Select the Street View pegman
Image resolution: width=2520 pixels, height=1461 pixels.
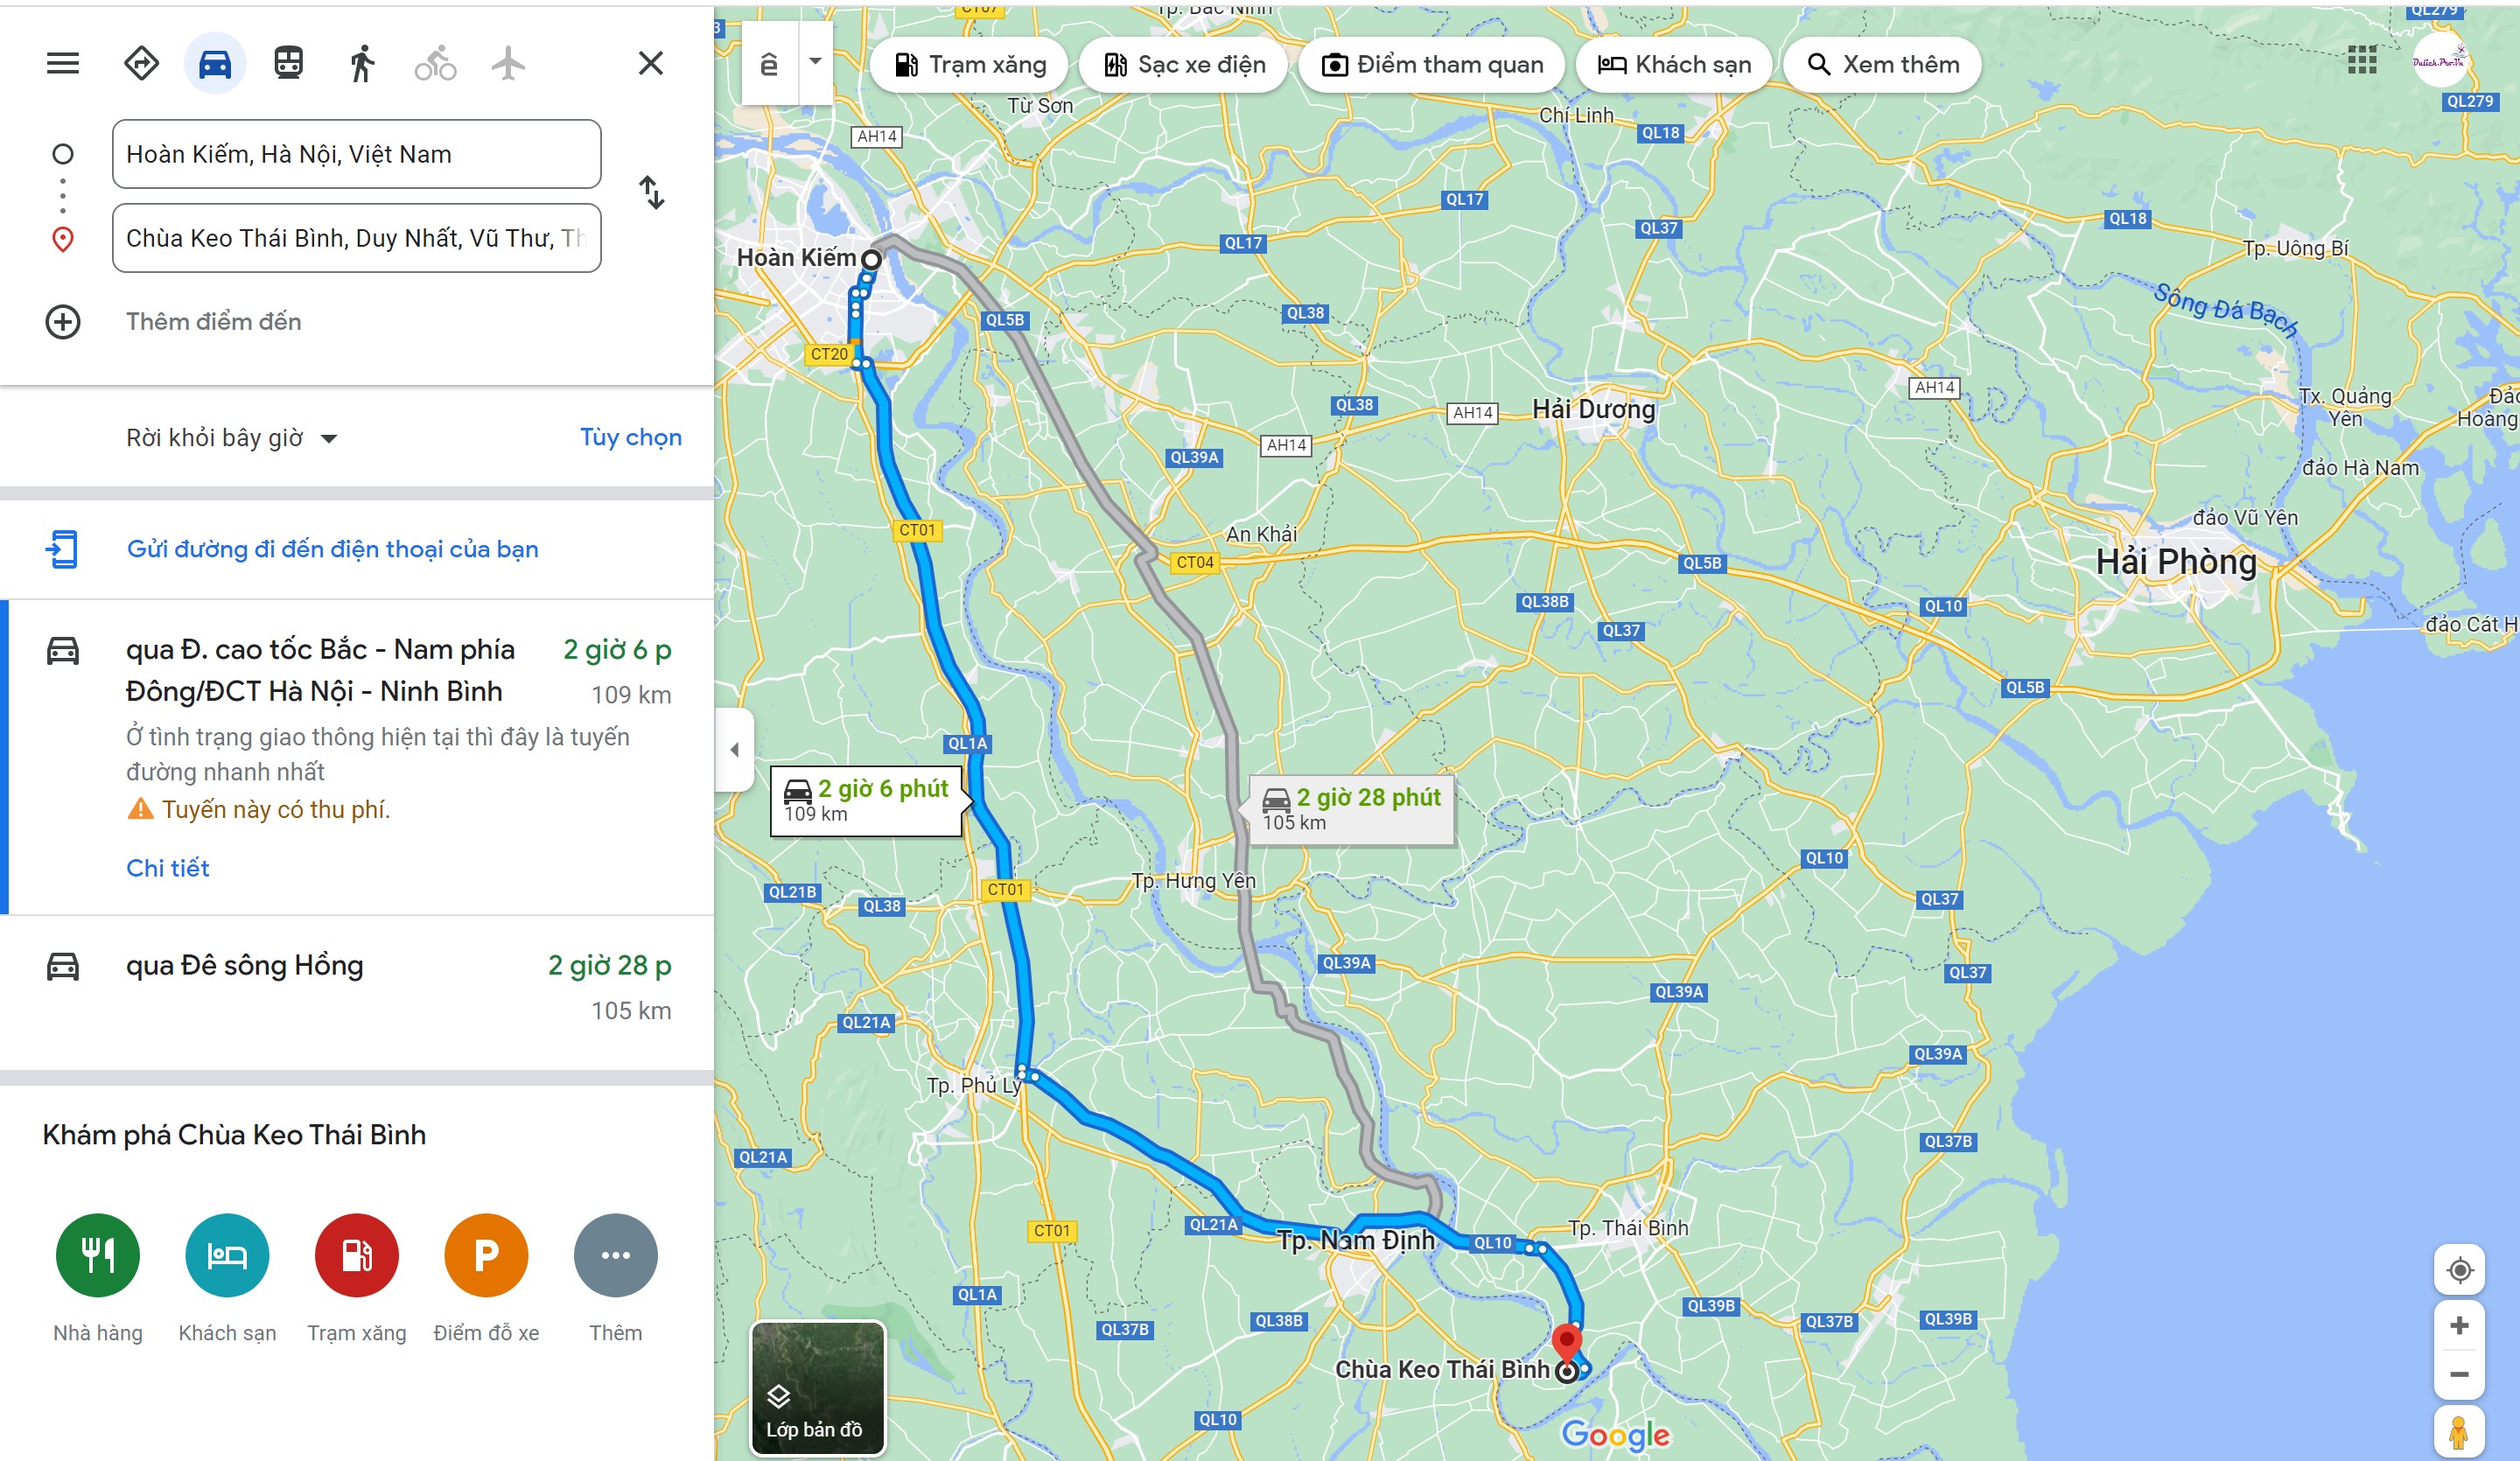point(2460,1431)
